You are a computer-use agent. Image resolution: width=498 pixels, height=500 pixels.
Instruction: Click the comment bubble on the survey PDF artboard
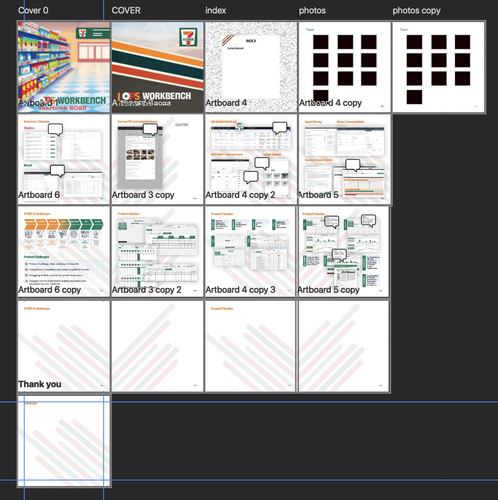point(150,129)
